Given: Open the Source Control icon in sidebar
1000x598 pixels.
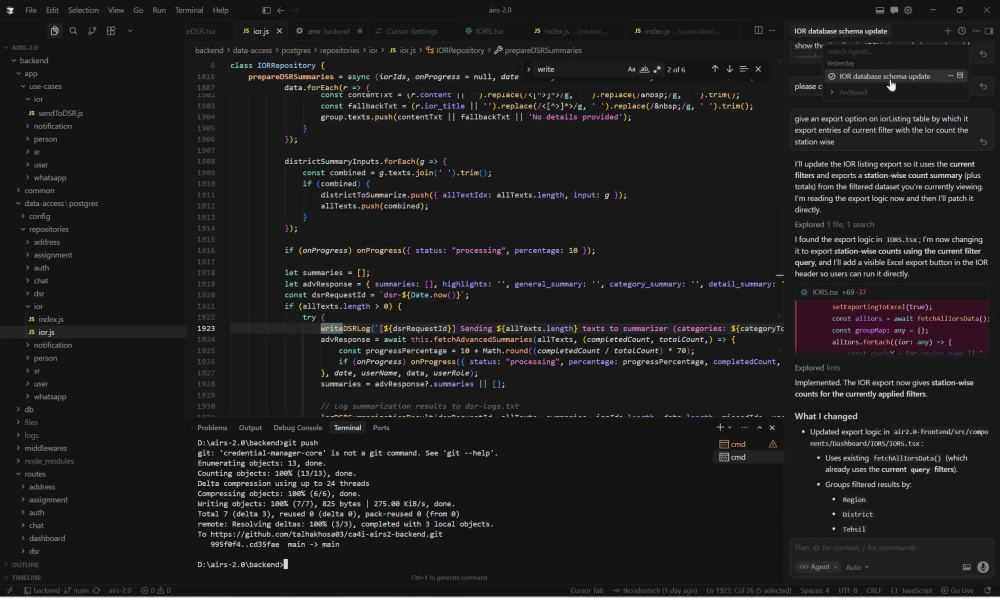Looking at the screenshot, I should coord(92,31).
